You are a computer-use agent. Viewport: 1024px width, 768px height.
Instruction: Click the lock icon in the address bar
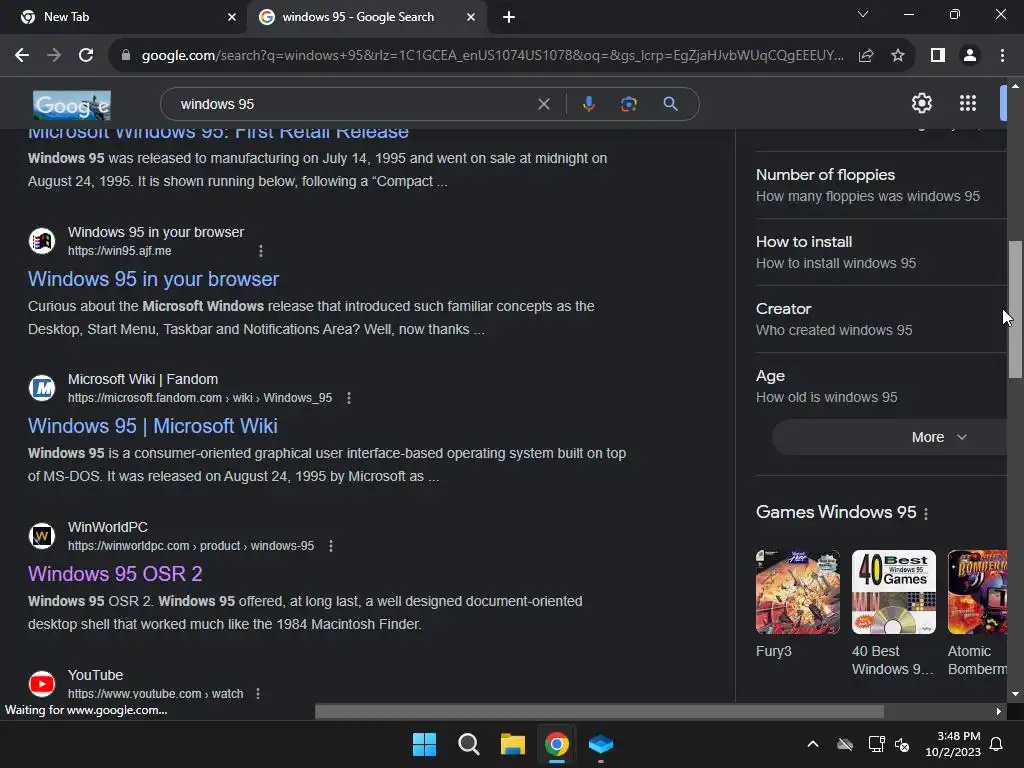(x=126, y=56)
